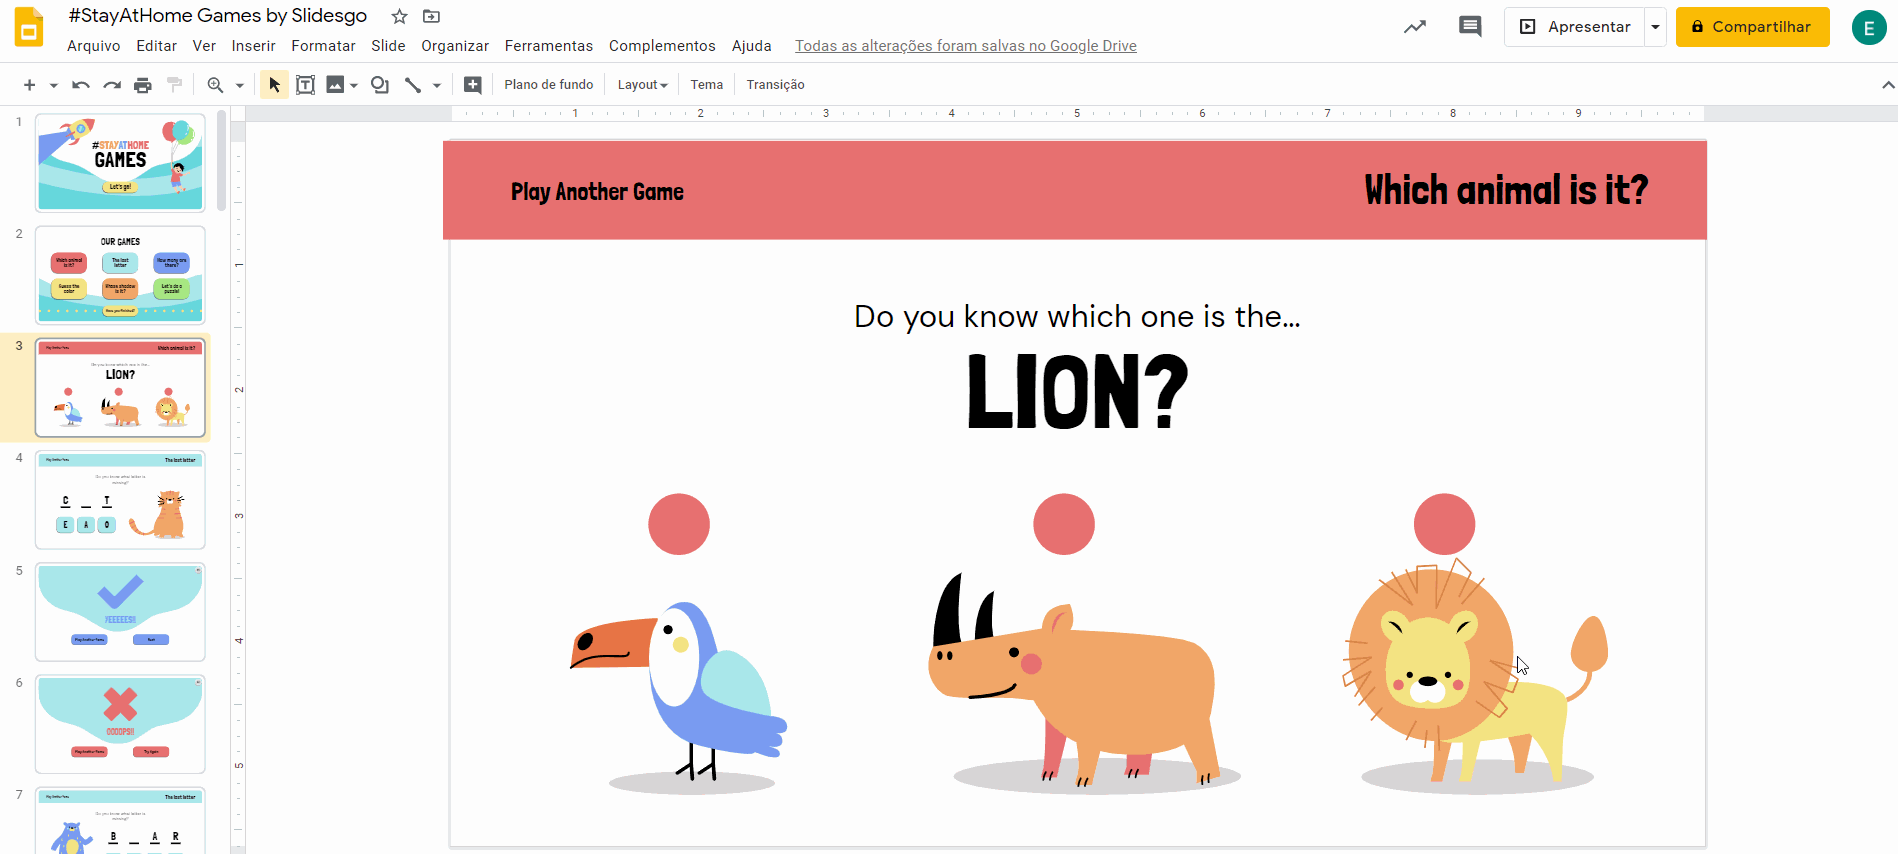Select the text box tool
The width and height of the screenshot is (1898, 854).
pos(306,85)
